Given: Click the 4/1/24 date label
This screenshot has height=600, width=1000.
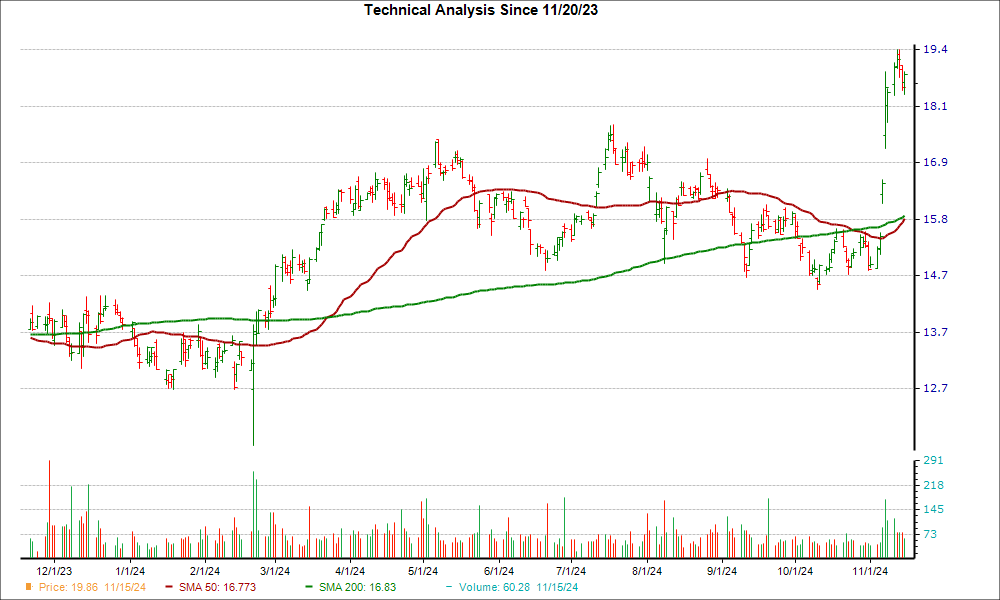Looking at the screenshot, I should click(x=350, y=571).
